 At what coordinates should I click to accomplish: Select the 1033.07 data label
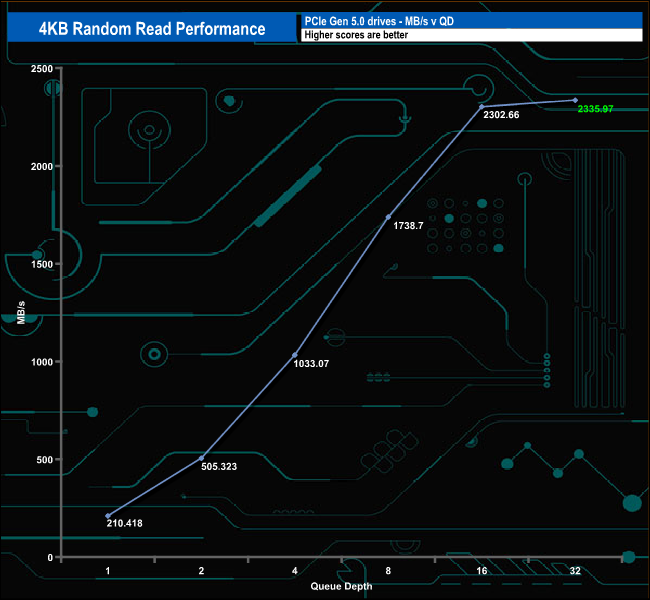(x=309, y=364)
